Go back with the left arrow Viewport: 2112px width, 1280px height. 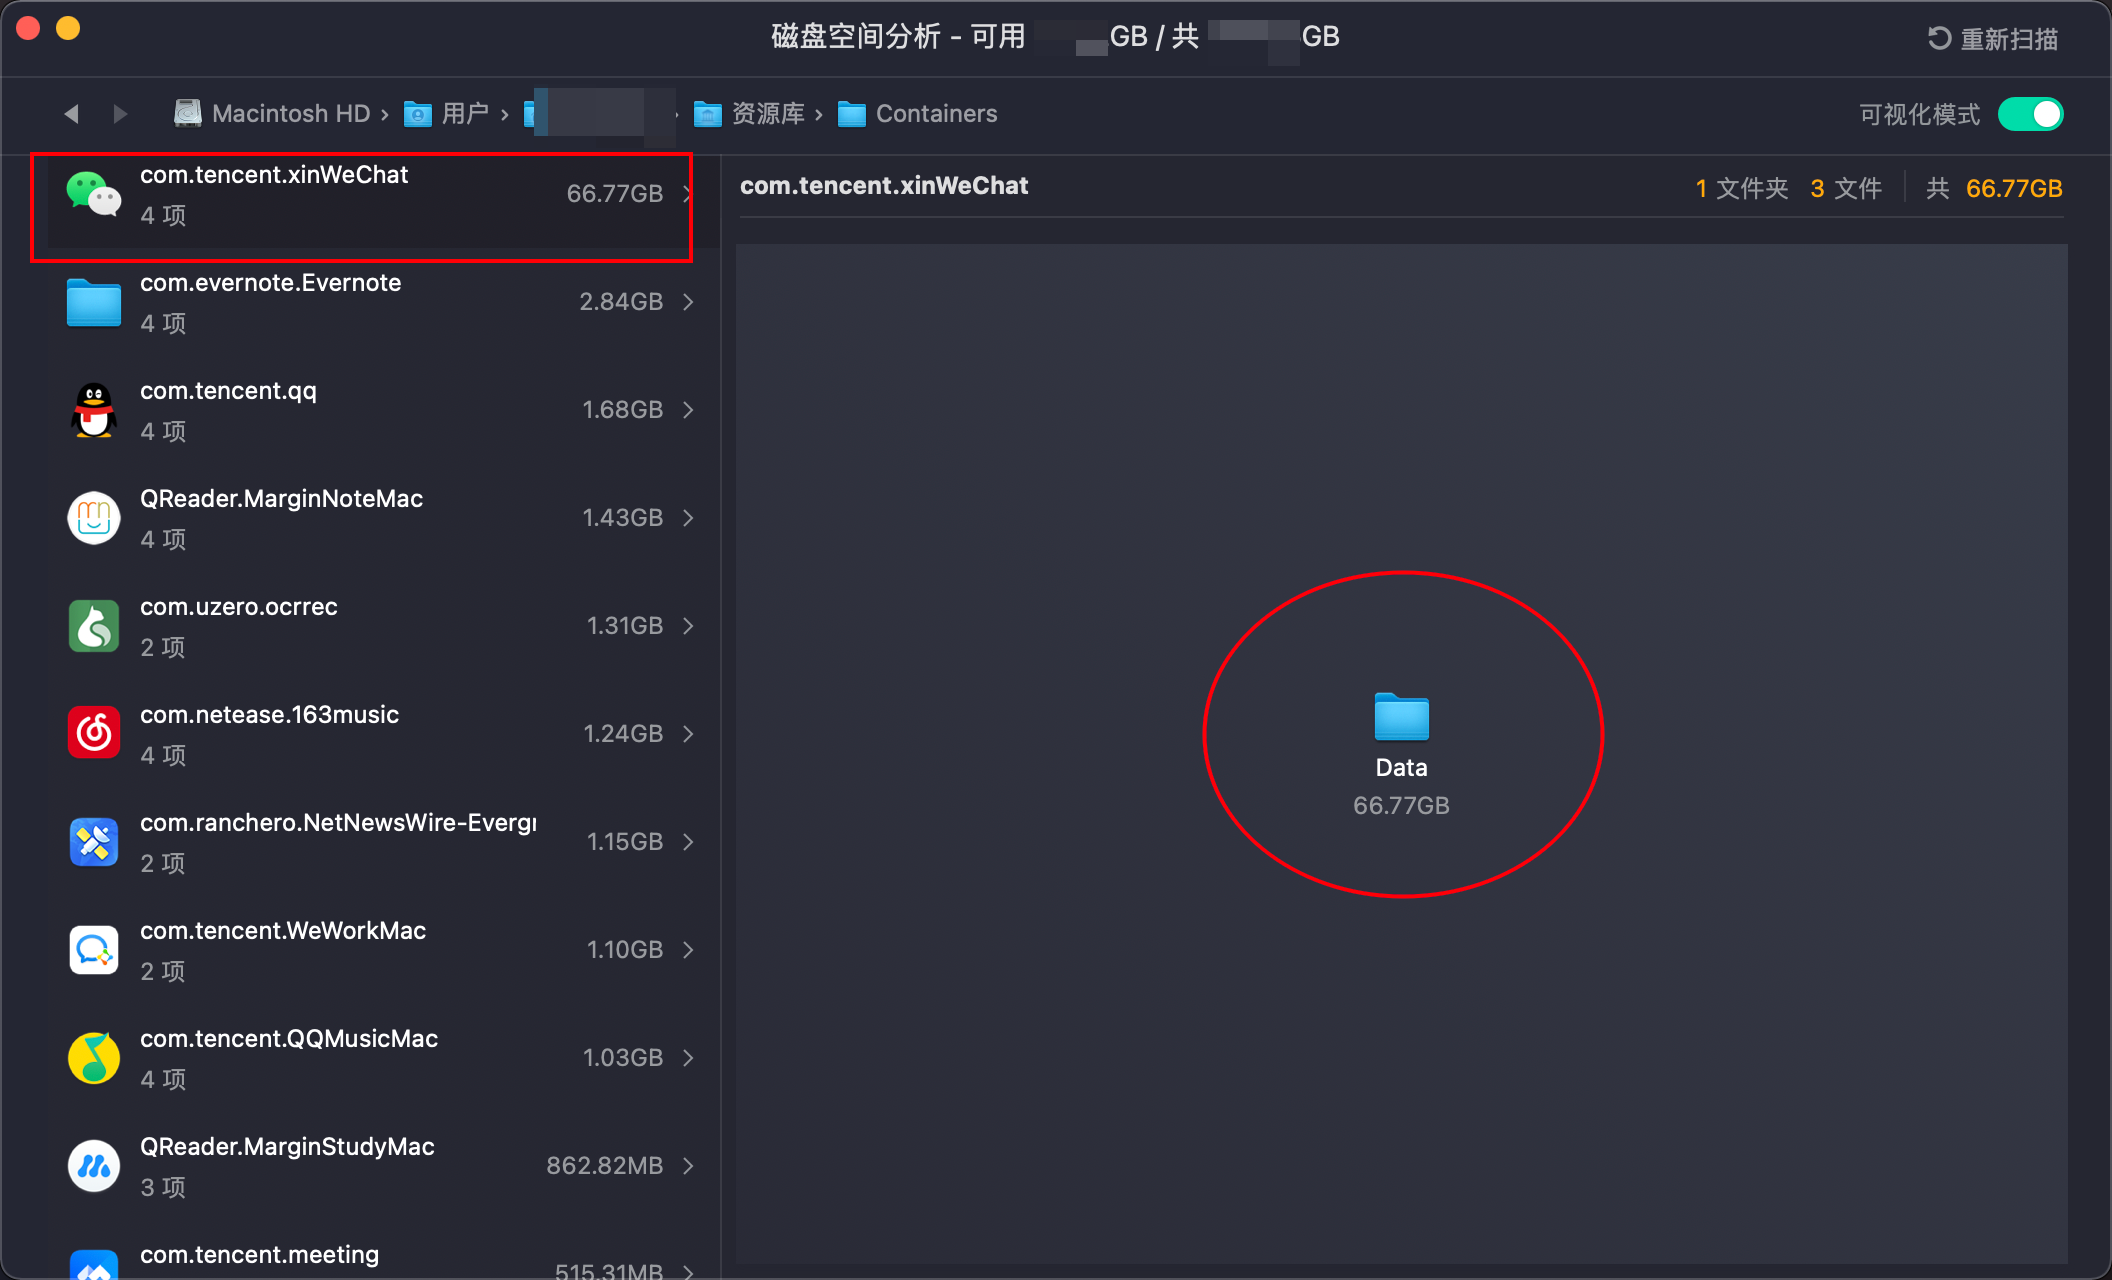(x=71, y=114)
